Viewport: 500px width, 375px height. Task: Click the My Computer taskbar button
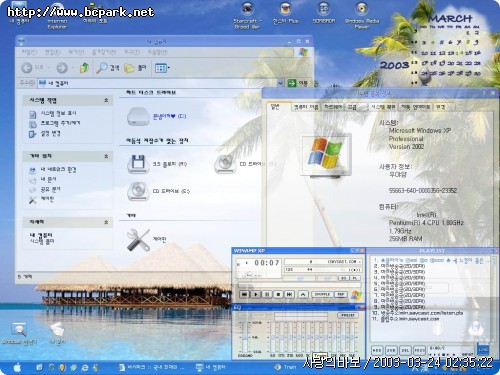(x=211, y=367)
